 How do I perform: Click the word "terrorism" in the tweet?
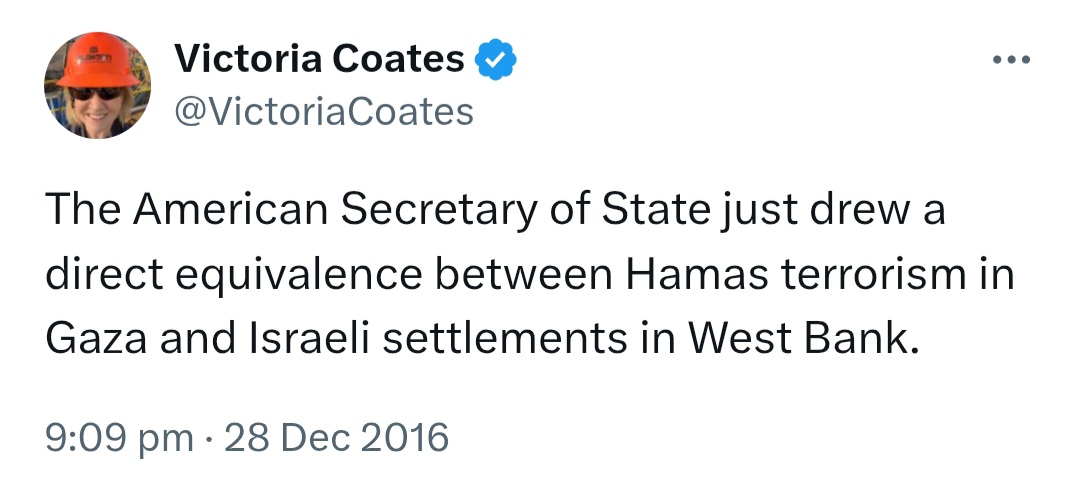point(877,276)
